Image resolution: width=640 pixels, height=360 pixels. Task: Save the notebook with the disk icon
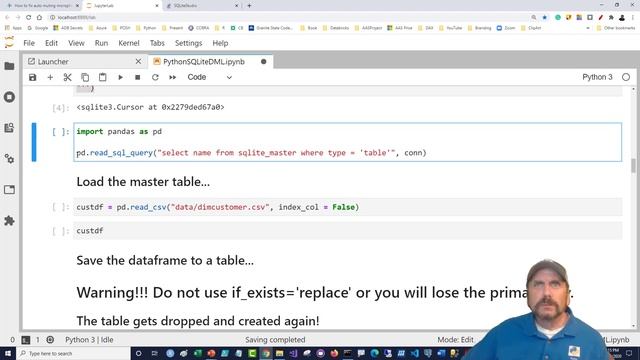(x=32, y=77)
